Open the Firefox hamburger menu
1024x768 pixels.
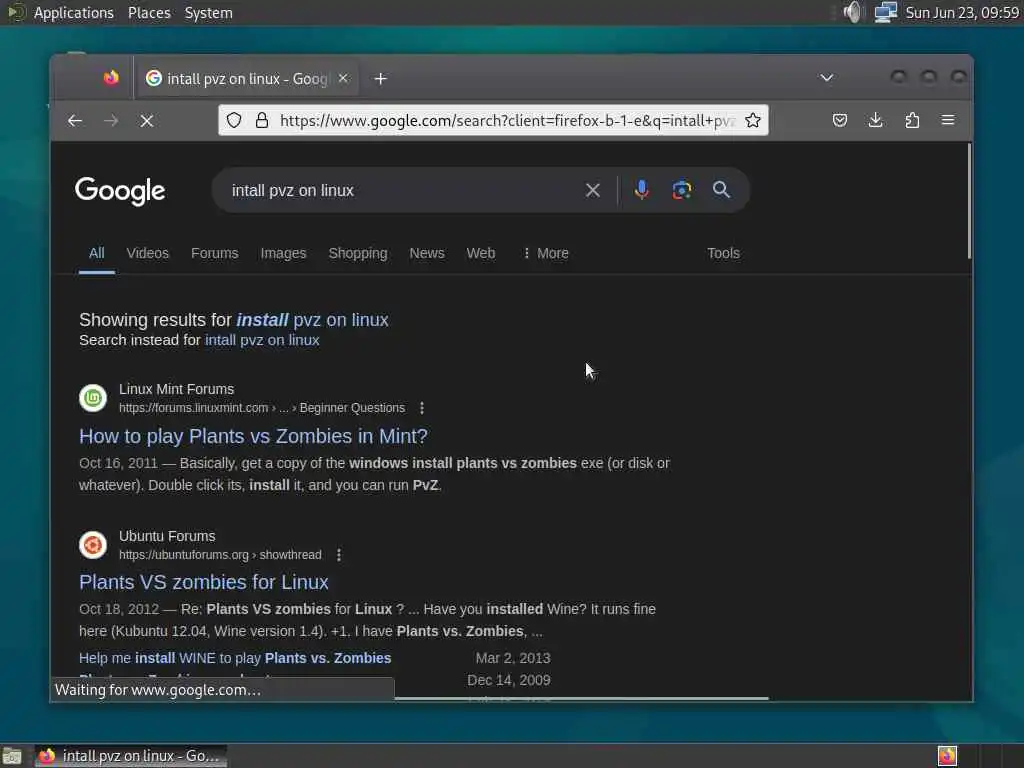[948, 120]
